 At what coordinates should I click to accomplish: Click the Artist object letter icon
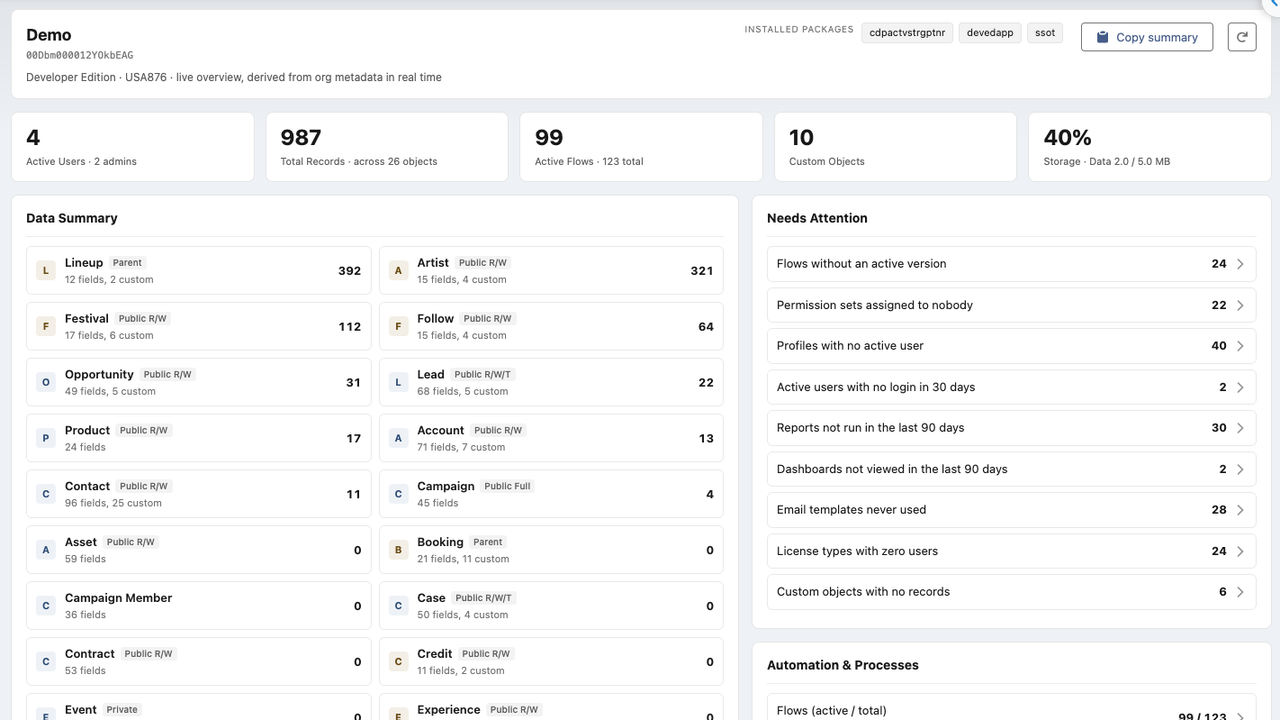pyautogui.click(x=398, y=270)
